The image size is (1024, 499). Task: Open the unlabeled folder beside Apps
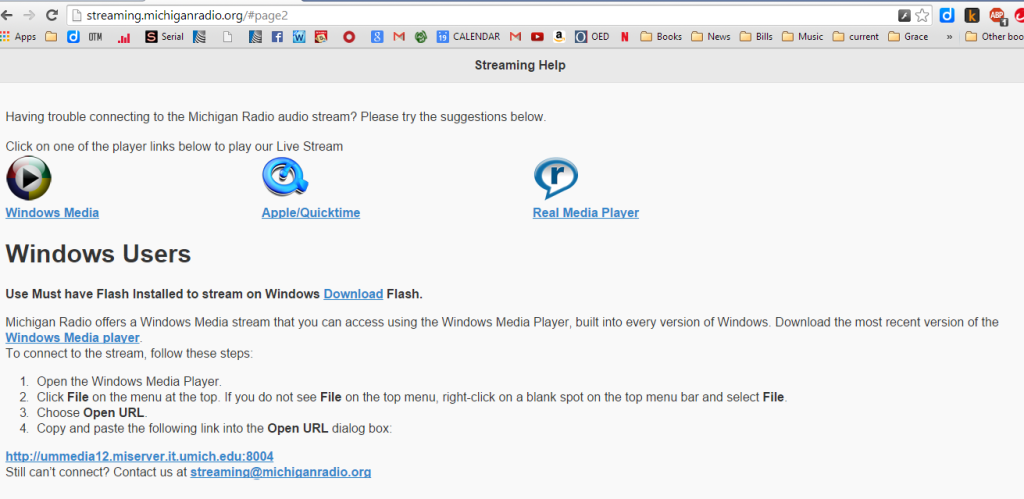51,37
